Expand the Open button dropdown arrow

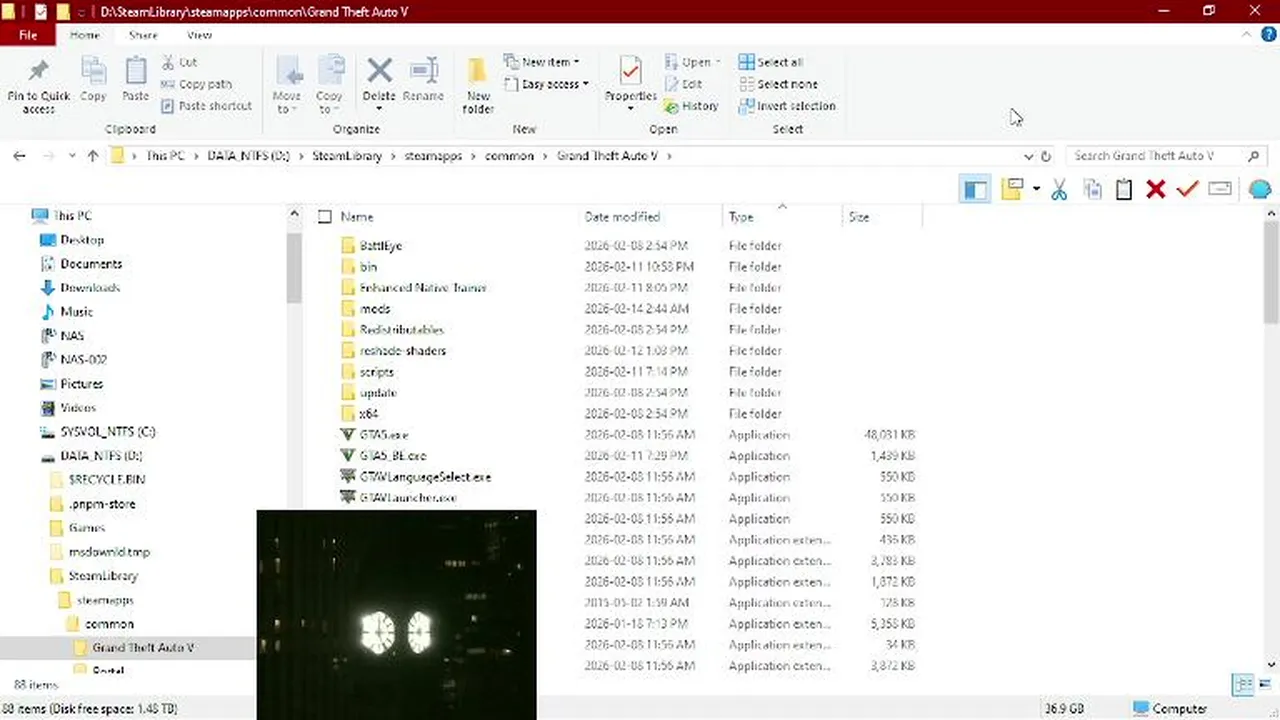click(718, 62)
